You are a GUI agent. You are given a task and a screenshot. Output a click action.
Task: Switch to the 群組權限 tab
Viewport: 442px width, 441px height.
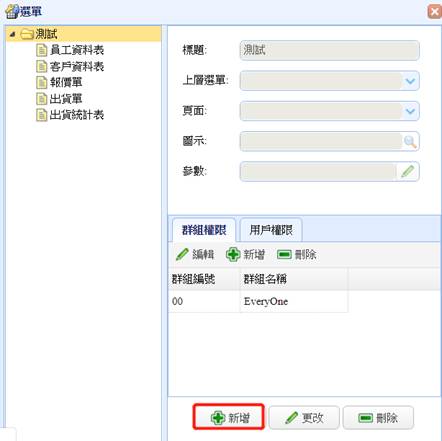[204, 230]
